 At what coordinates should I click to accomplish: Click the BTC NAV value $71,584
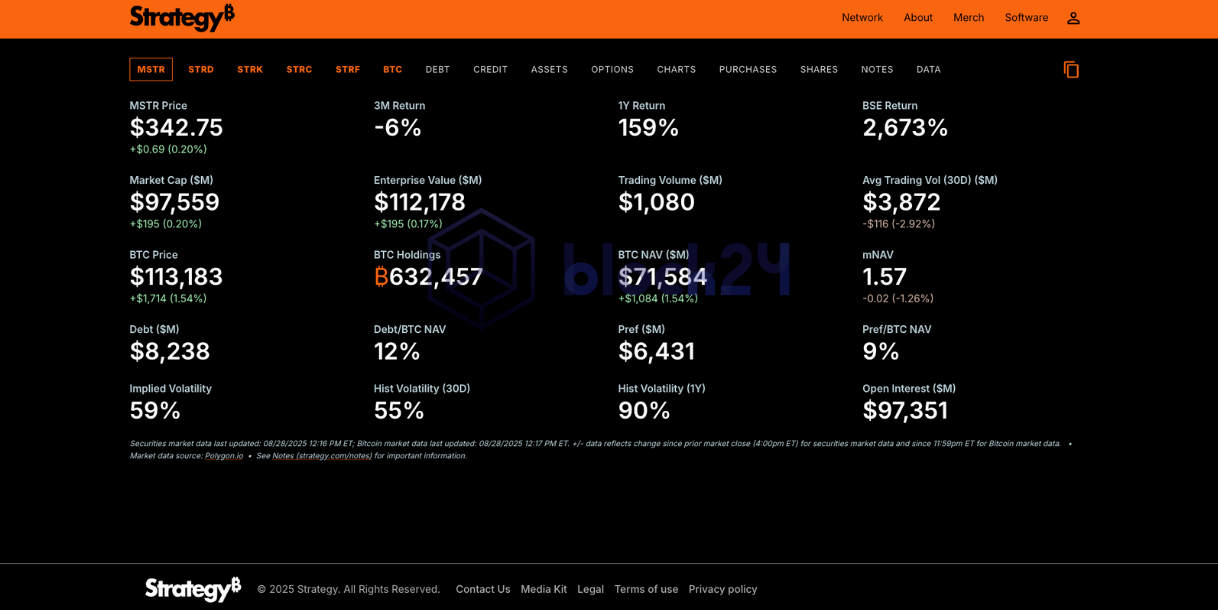(x=663, y=277)
